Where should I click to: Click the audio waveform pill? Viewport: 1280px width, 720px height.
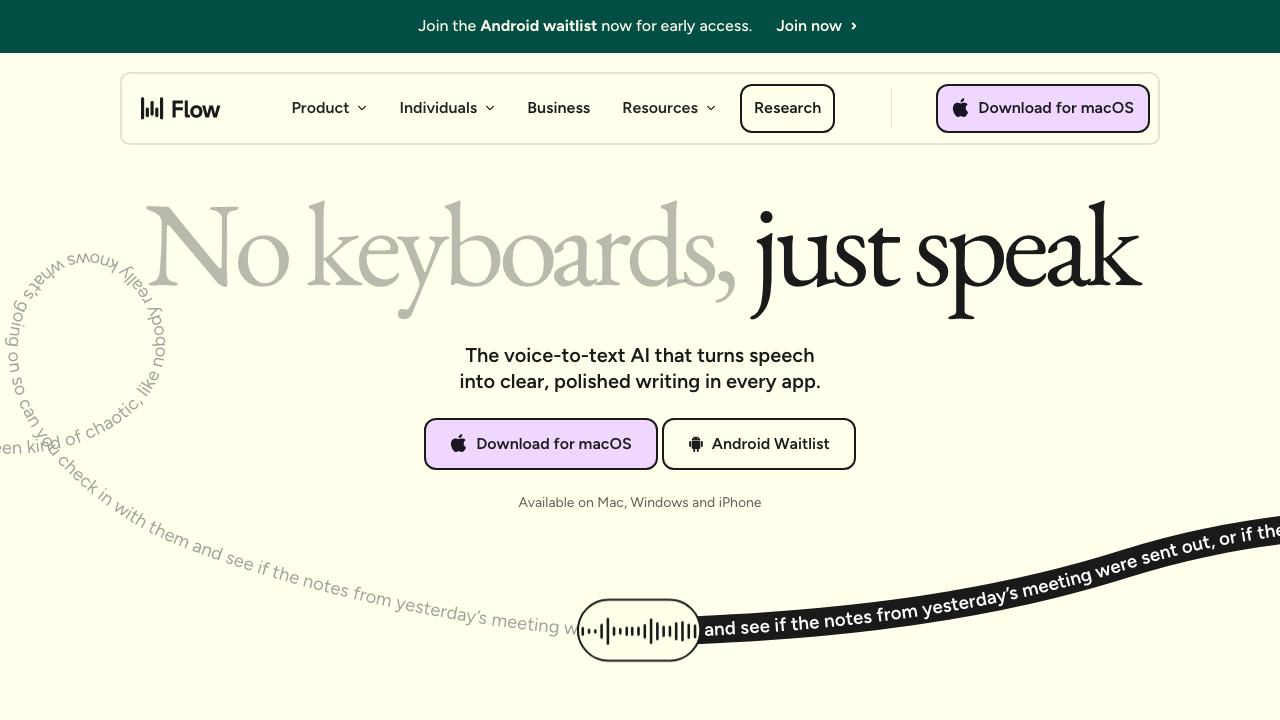(x=639, y=630)
